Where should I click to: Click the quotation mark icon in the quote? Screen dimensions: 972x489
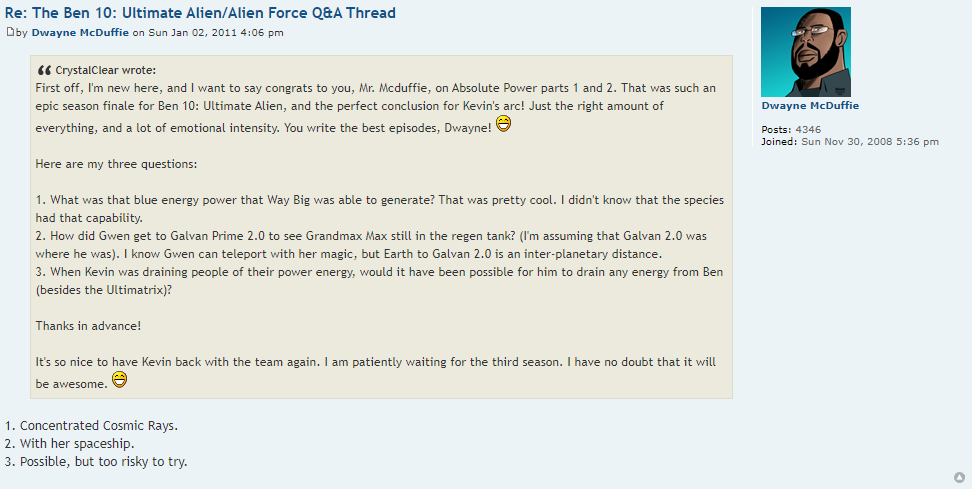(x=44, y=70)
